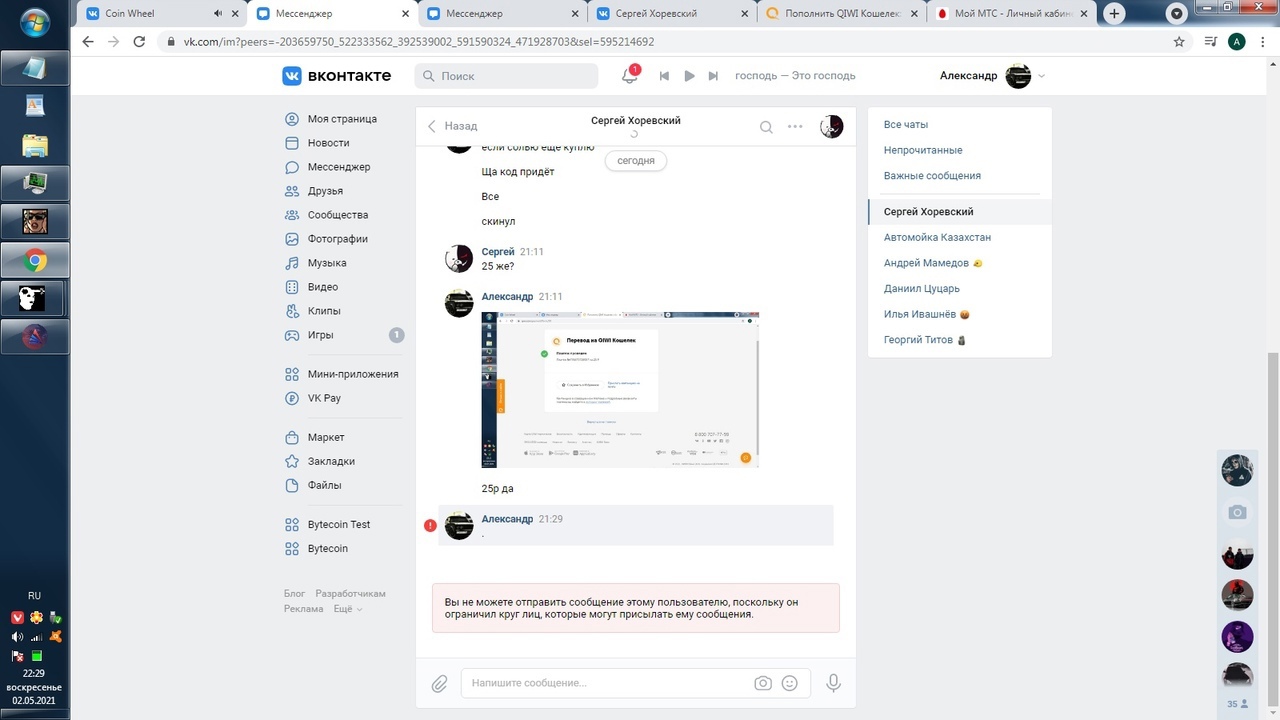Viewport: 1280px width, 720px height.
Task: Select the Непрочитанные chats filter
Action: tap(923, 150)
